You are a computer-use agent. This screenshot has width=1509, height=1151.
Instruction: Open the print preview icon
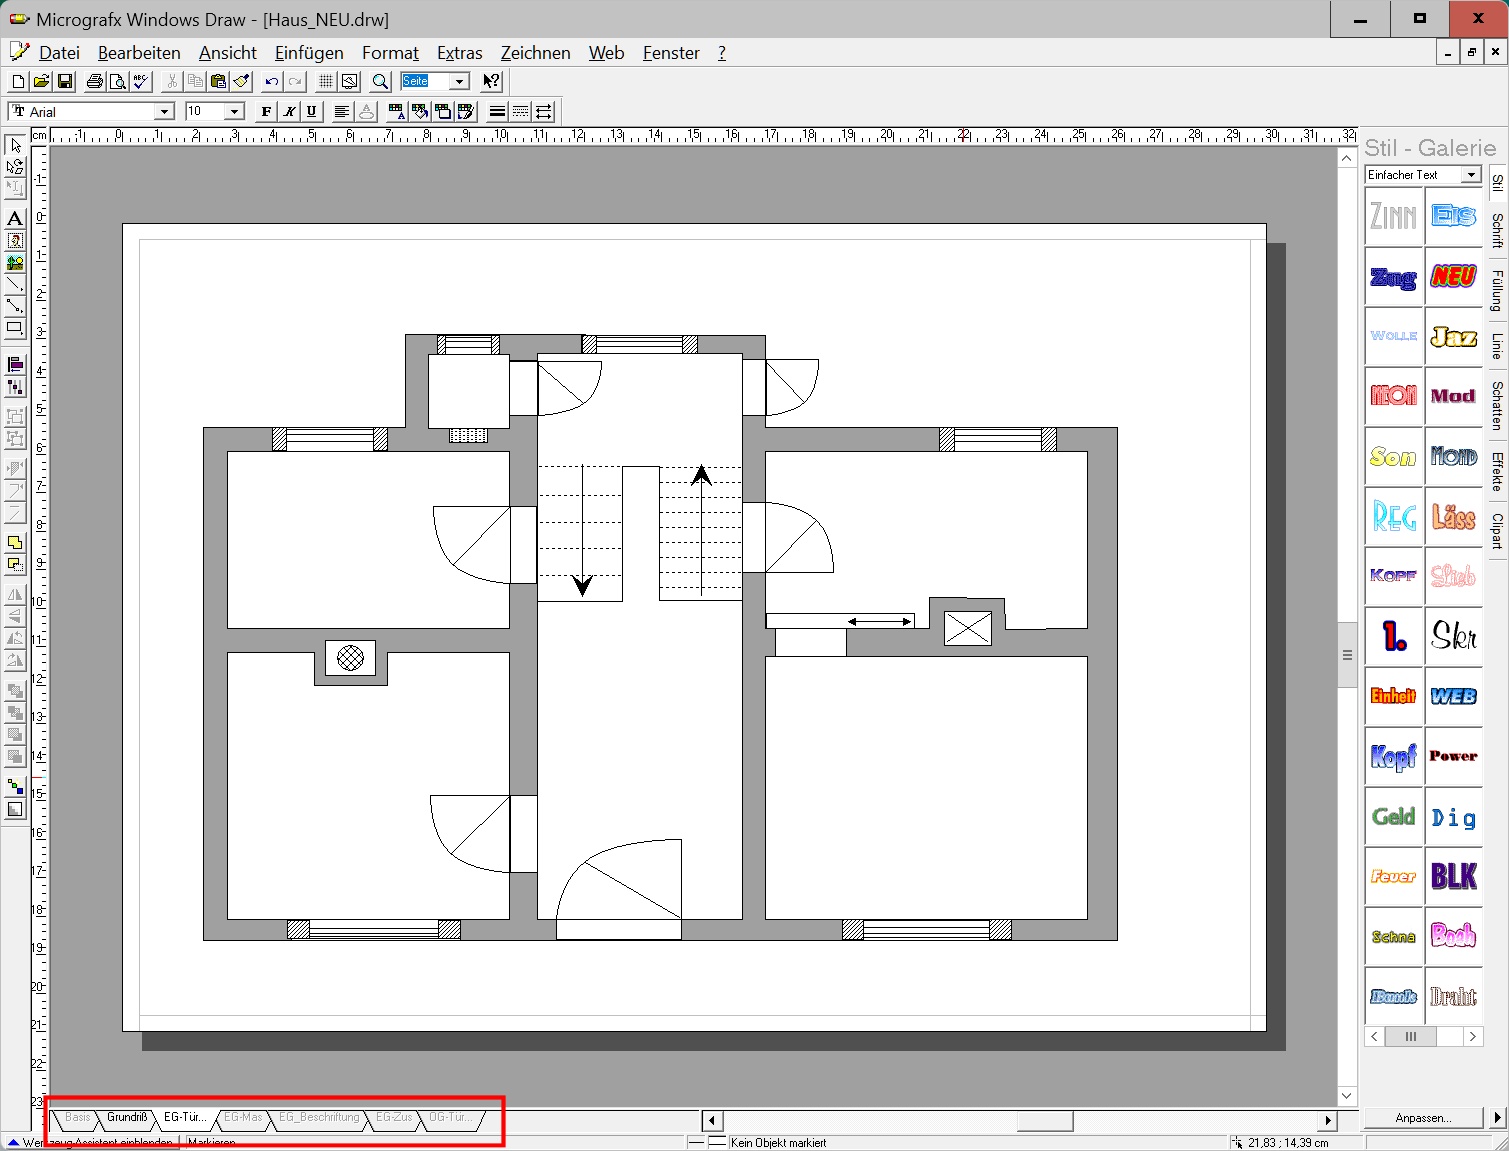pyautogui.click(x=118, y=82)
